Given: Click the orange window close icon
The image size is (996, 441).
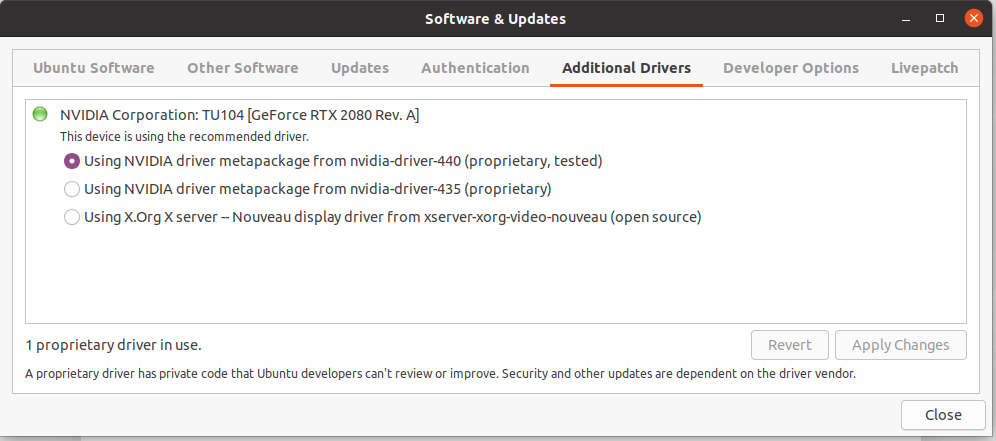Looking at the screenshot, I should tap(973, 18).
